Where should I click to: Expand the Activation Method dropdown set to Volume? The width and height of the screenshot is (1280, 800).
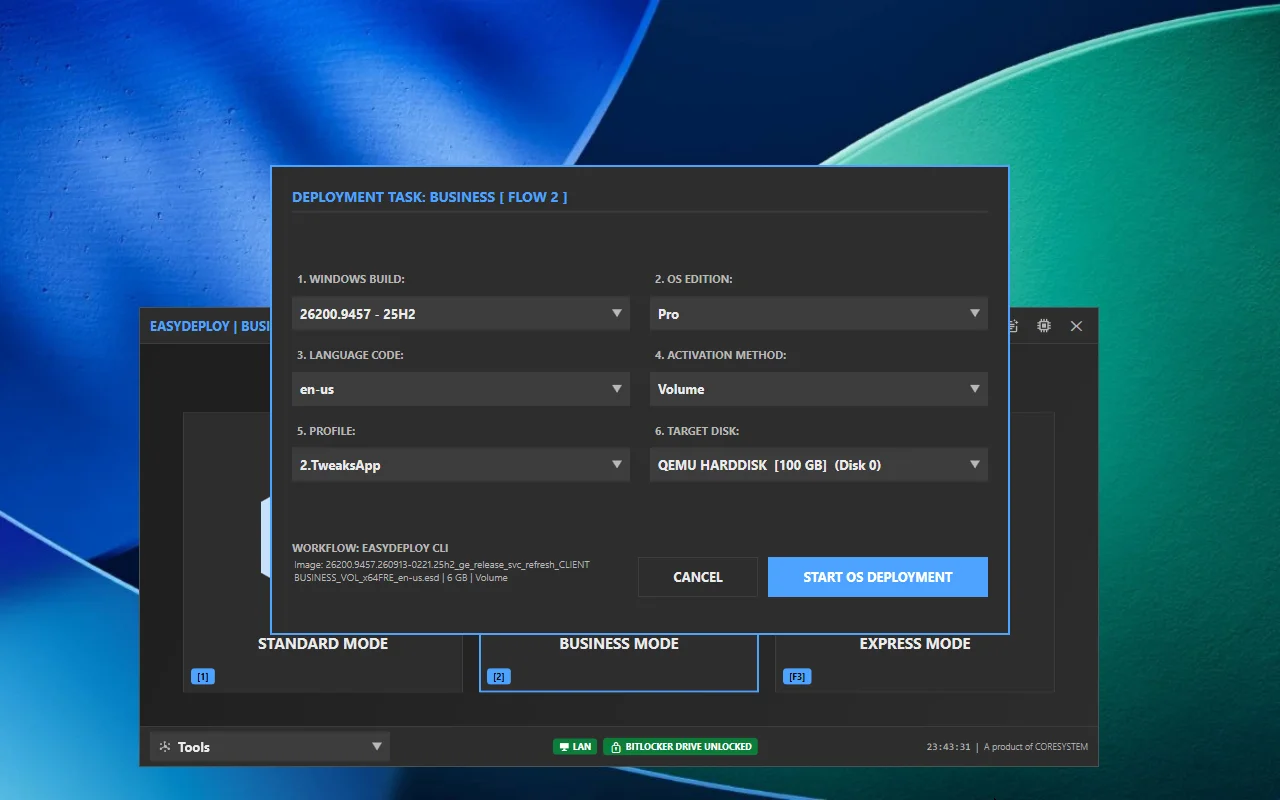[x=819, y=389]
